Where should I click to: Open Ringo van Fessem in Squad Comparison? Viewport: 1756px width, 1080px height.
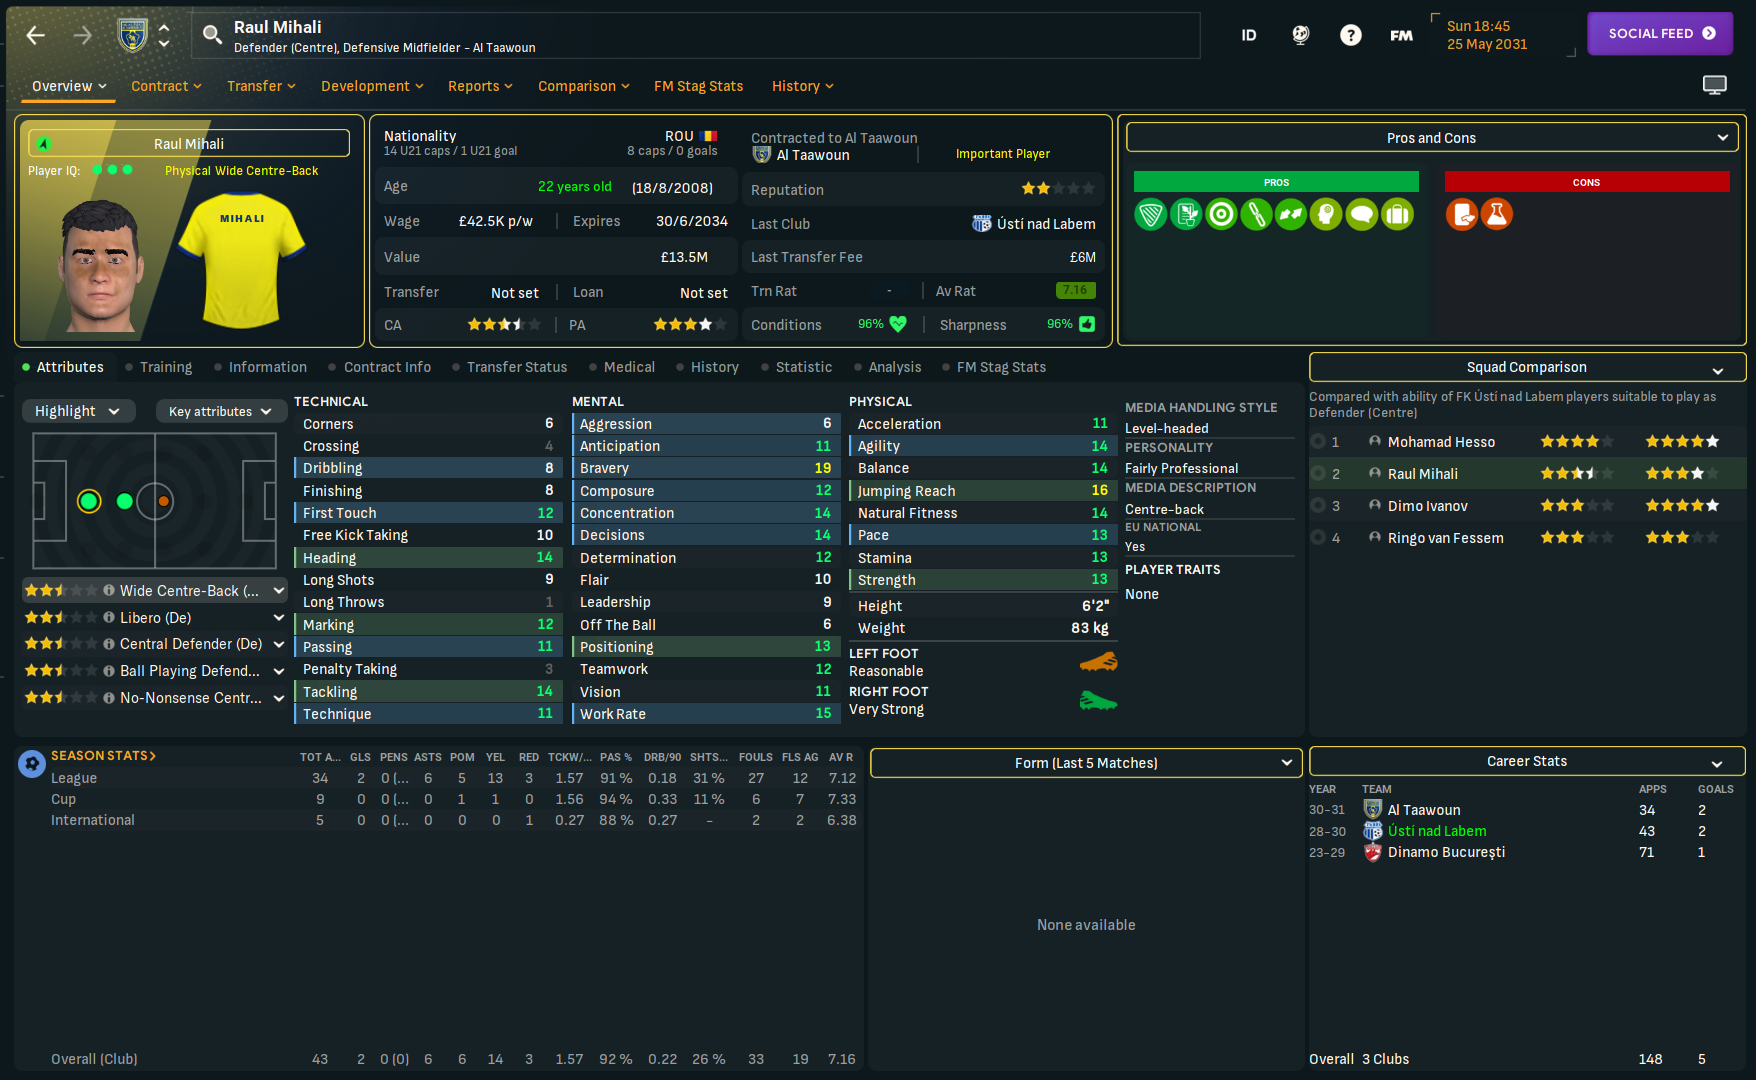coord(1445,538)
